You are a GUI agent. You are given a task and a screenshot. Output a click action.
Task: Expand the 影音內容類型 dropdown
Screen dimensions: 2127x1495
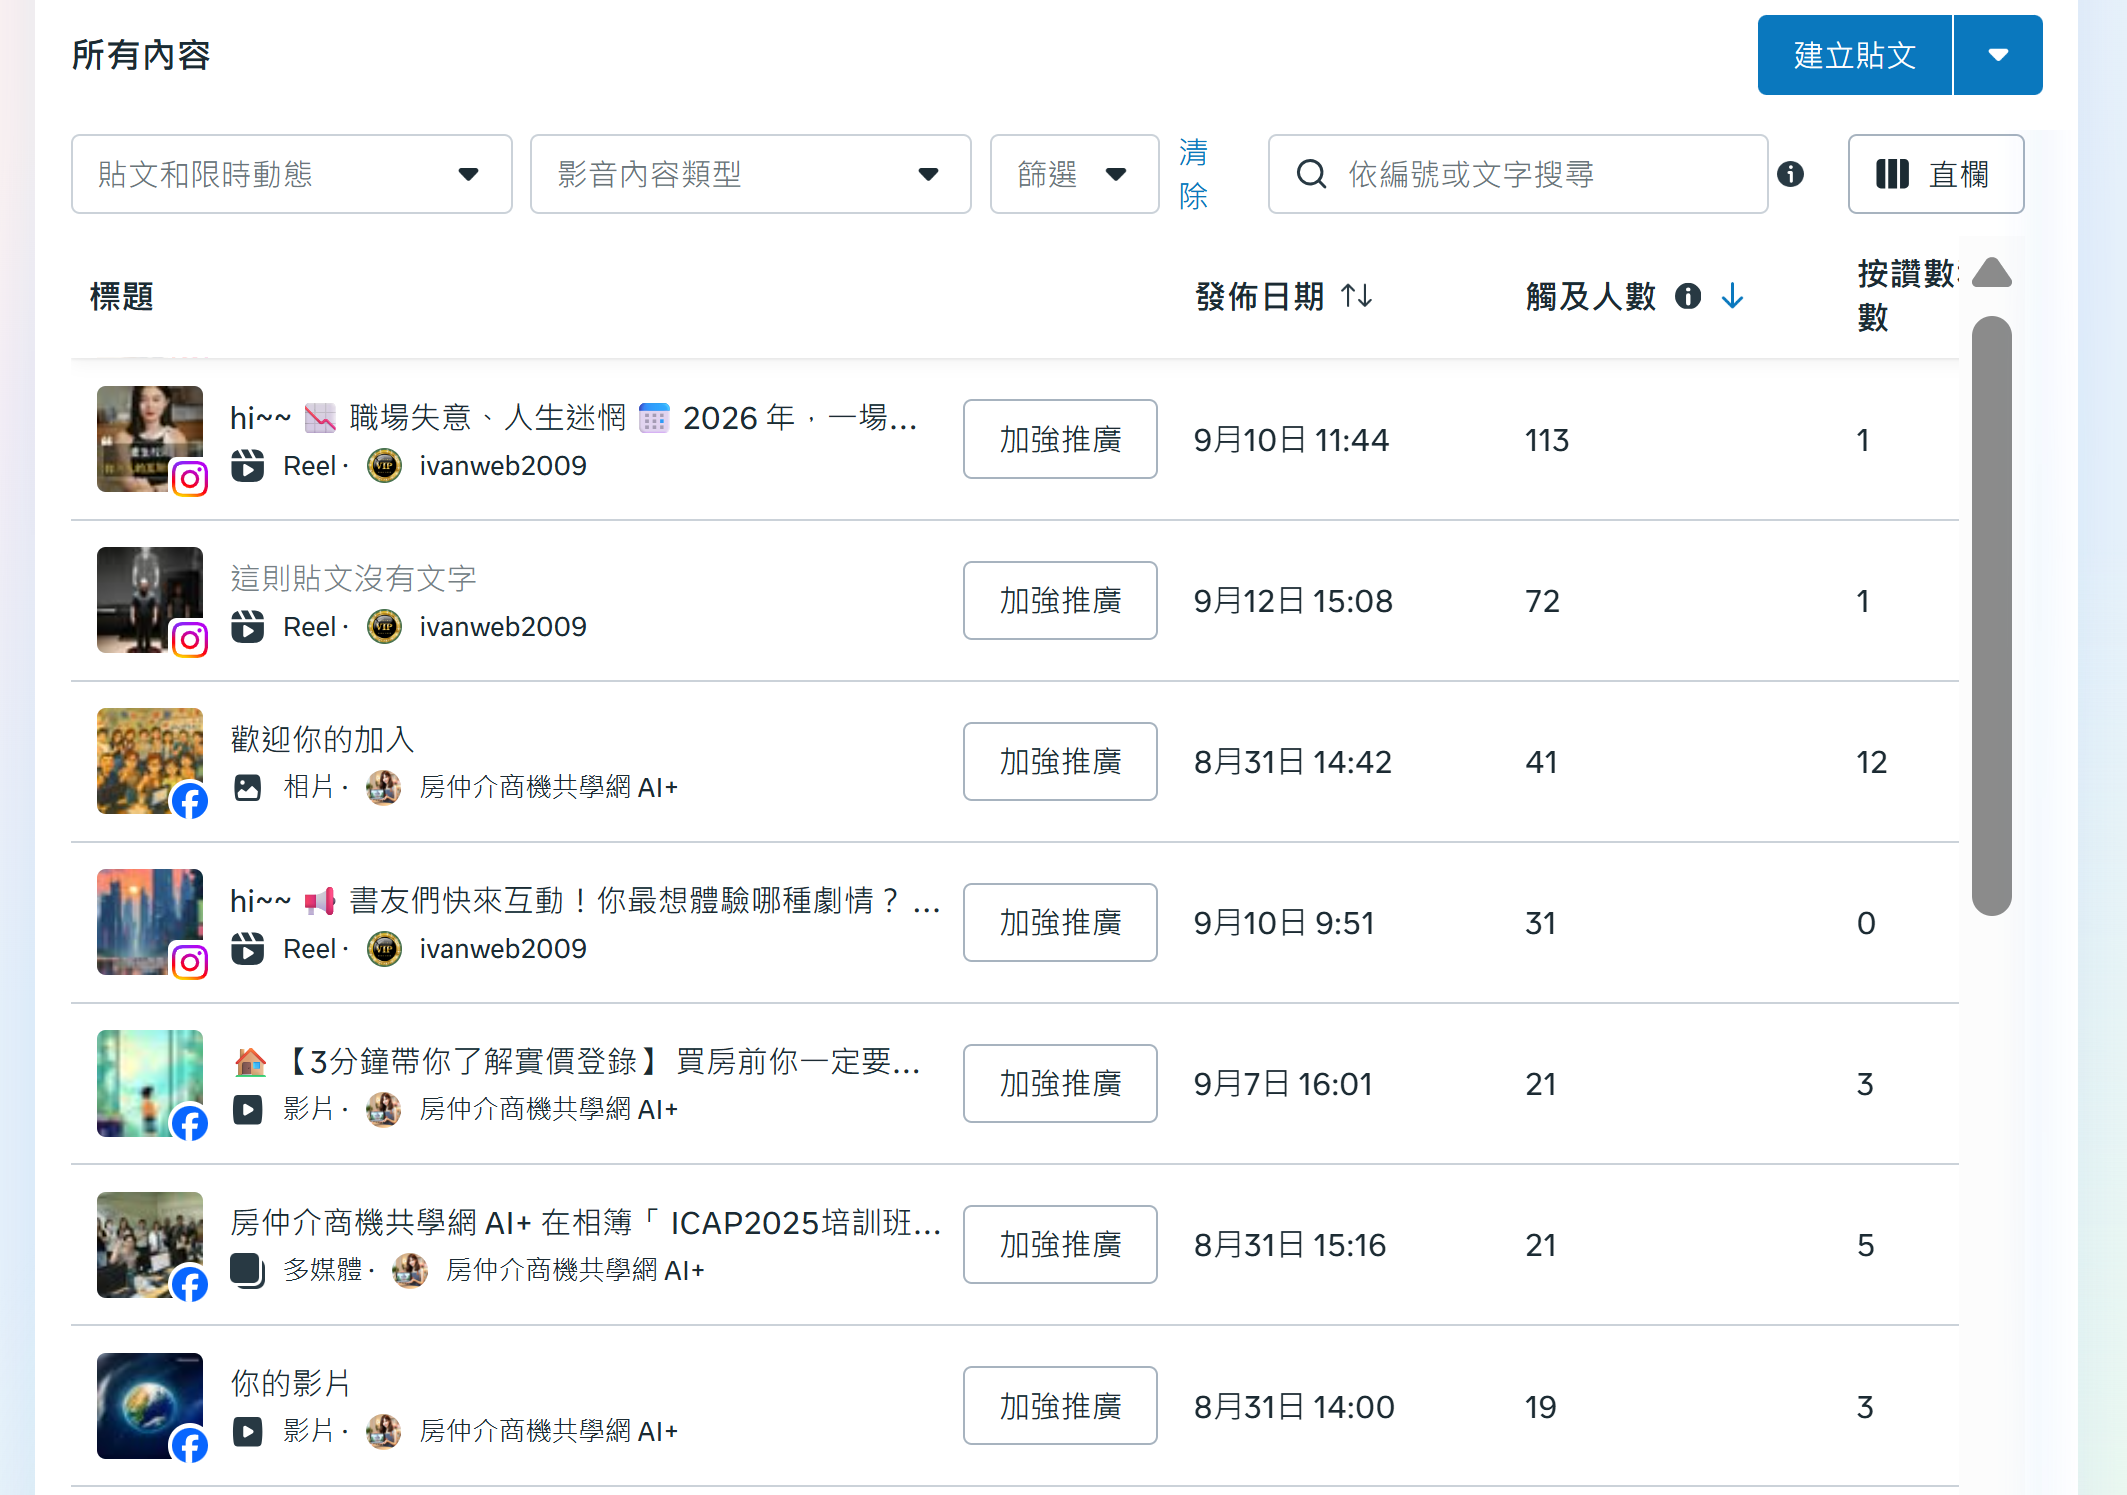click(750, 174)
